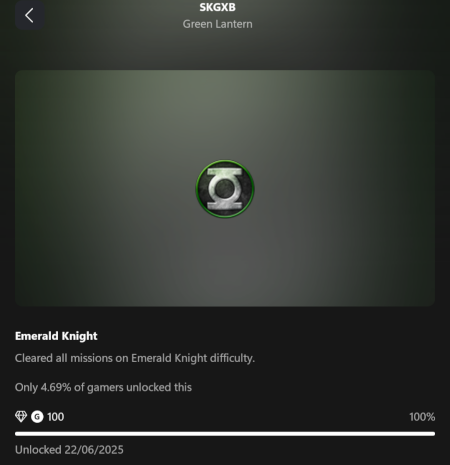Click the Gamerscore G icon
The width and height of the screenshot is (450, 465).
[37, 417]
